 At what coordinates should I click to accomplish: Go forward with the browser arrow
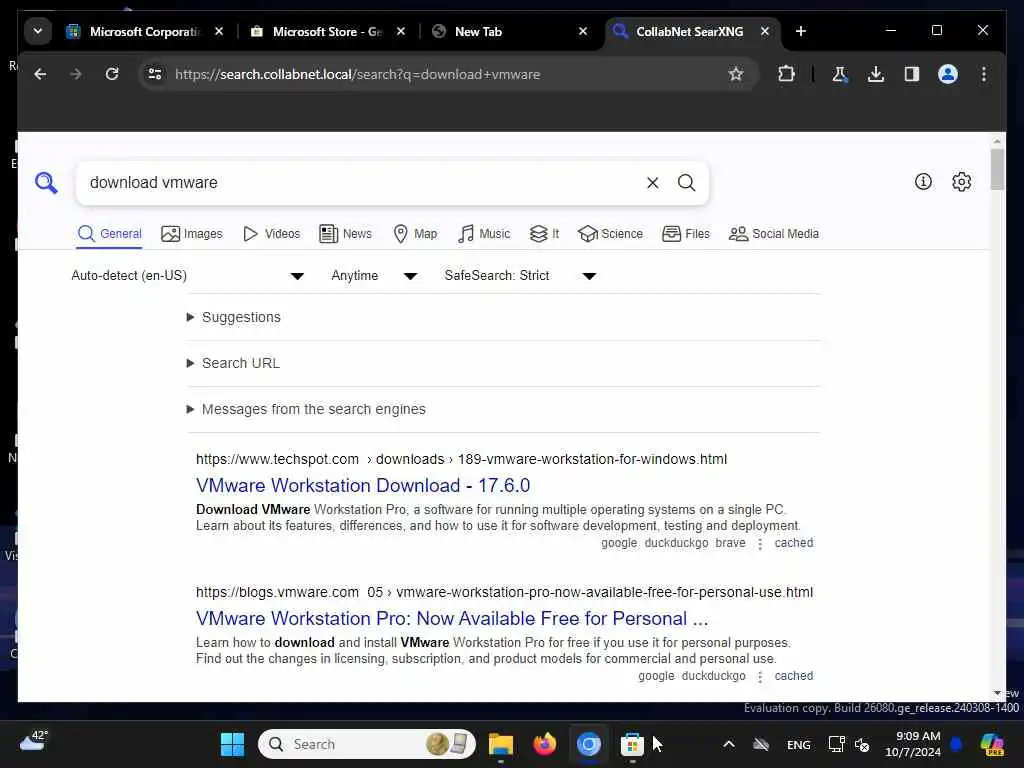76,74
